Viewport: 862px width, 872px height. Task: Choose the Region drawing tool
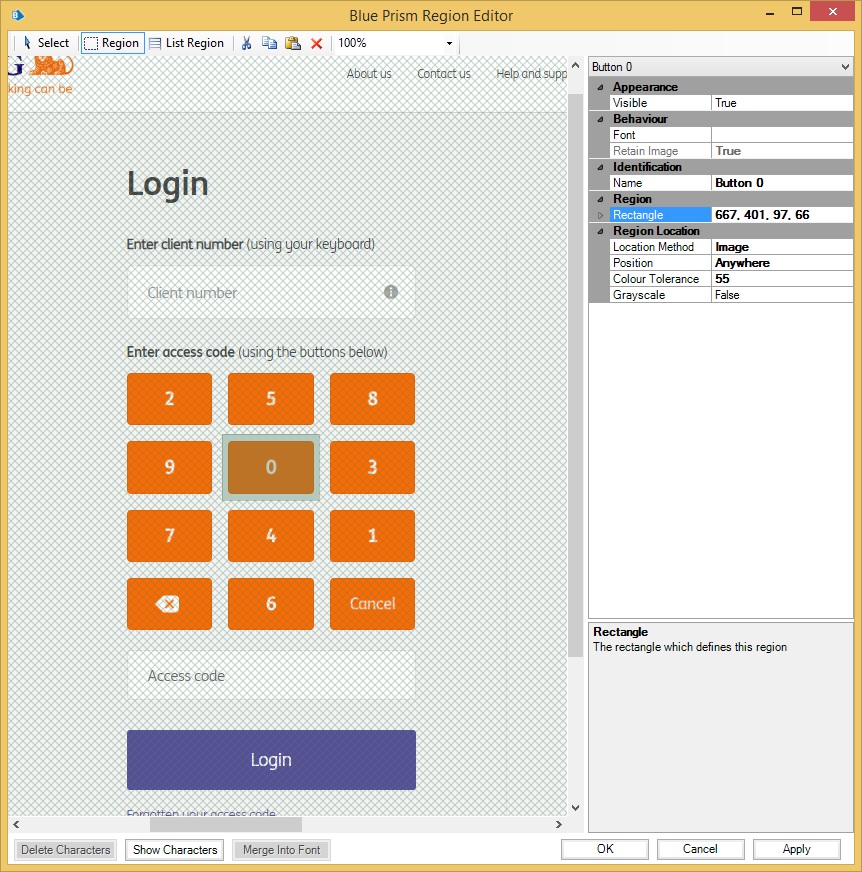[113, 43]
